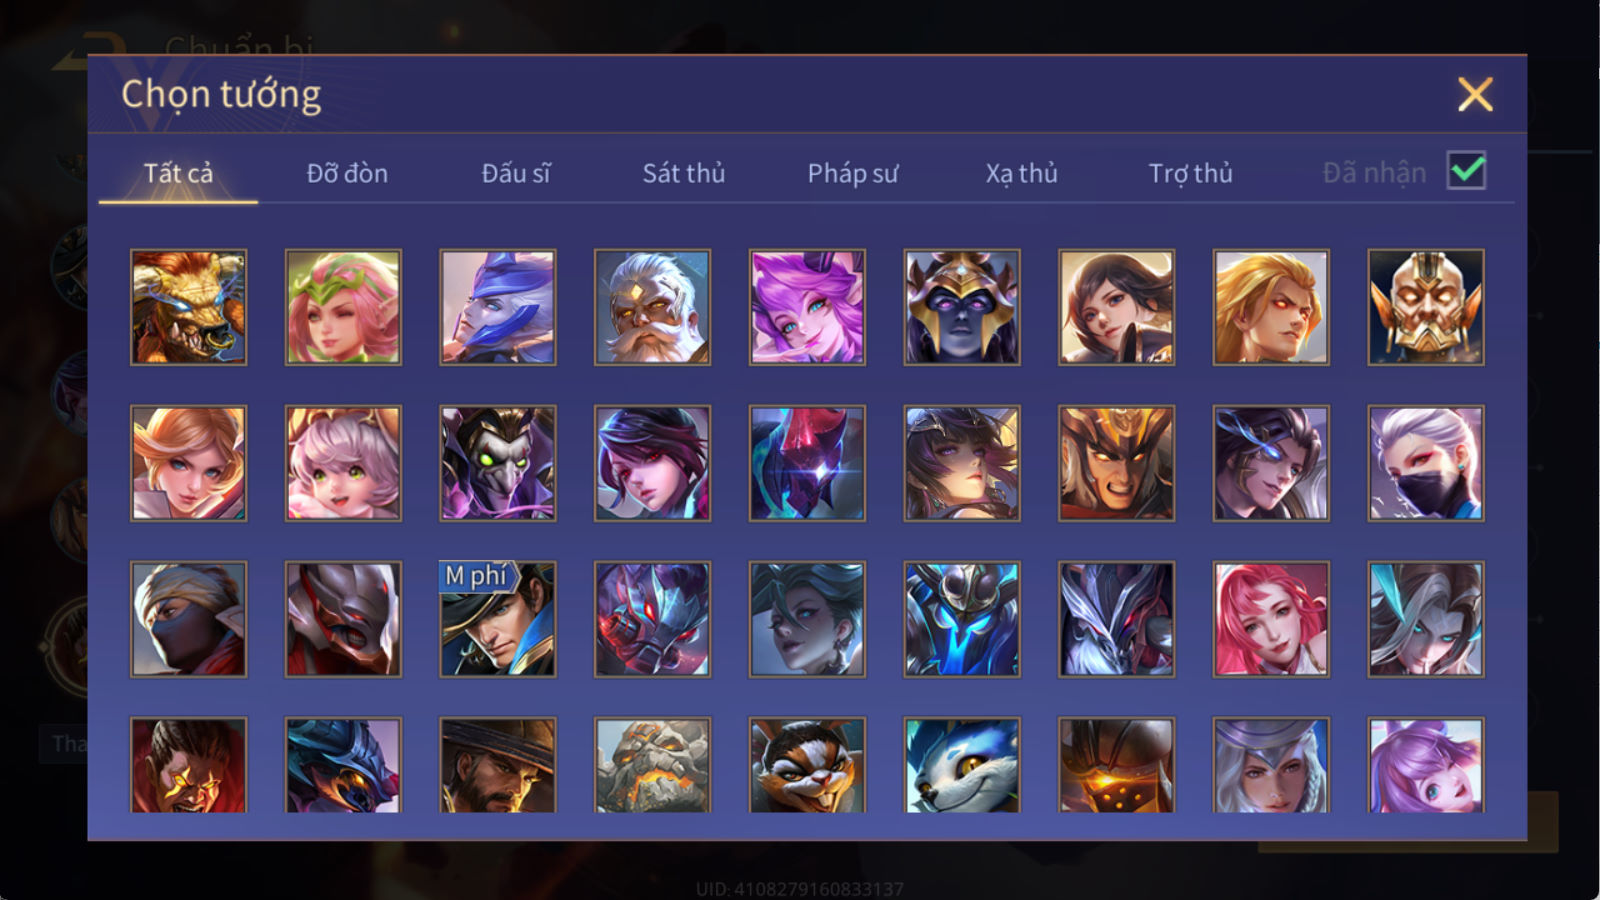Toggle the 'Đã nhận' owned checkbox
This screenshot has height=900, width=1600.
pyautogui.click(x=1466, y=171)
